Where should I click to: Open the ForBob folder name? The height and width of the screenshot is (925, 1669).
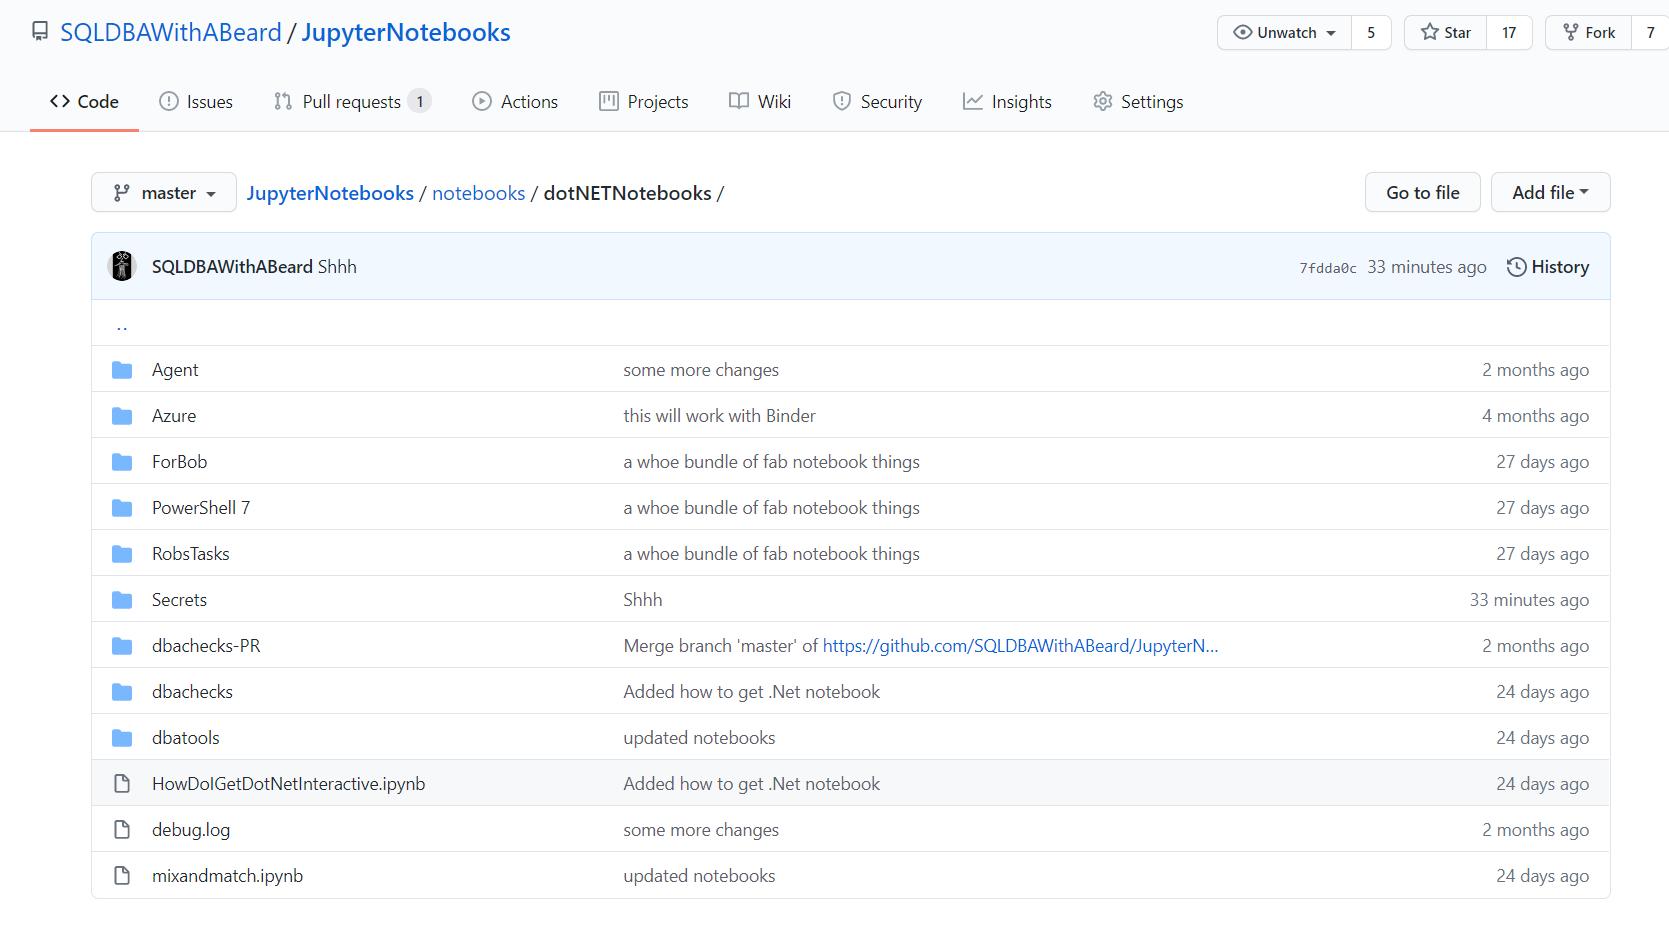pyautogui.click(x=180, y=462)
